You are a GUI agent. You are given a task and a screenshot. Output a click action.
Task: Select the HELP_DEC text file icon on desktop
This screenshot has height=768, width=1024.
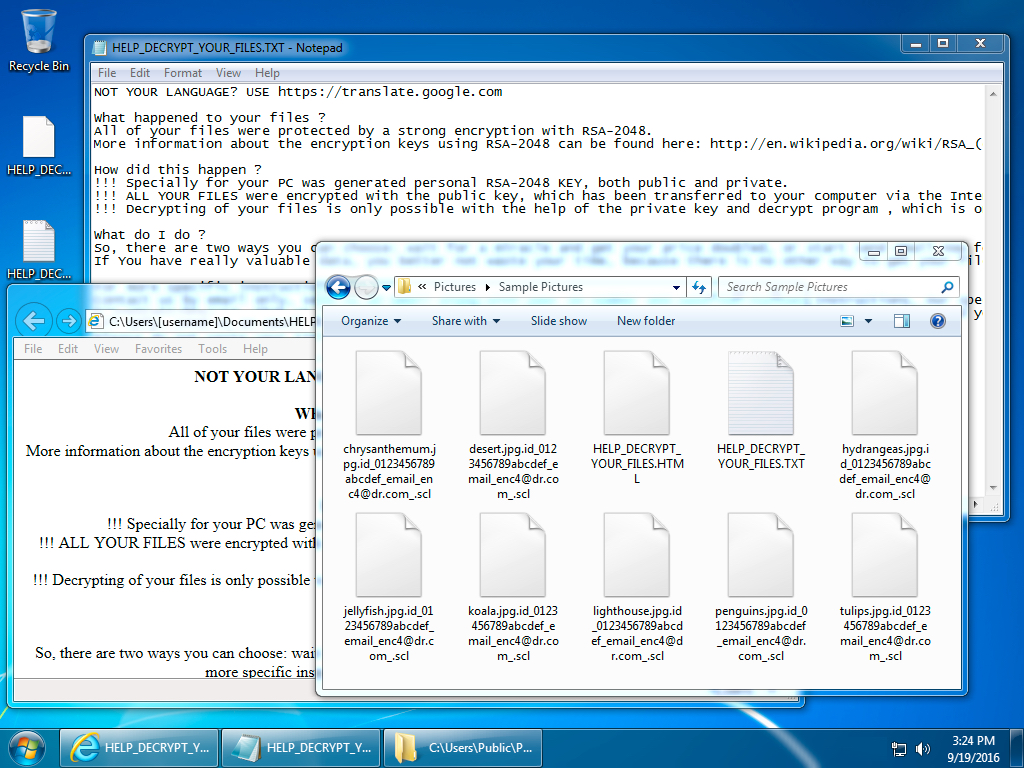(39, 250)
